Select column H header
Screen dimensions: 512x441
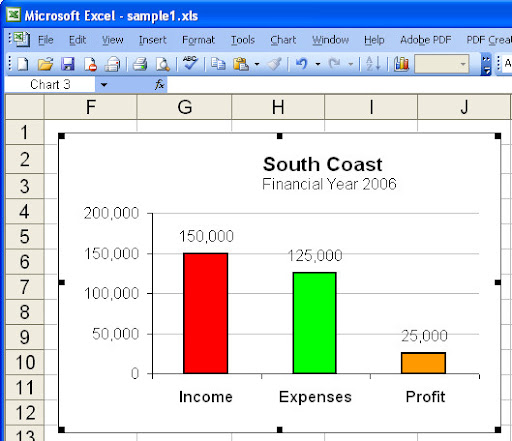pos(278,107)
